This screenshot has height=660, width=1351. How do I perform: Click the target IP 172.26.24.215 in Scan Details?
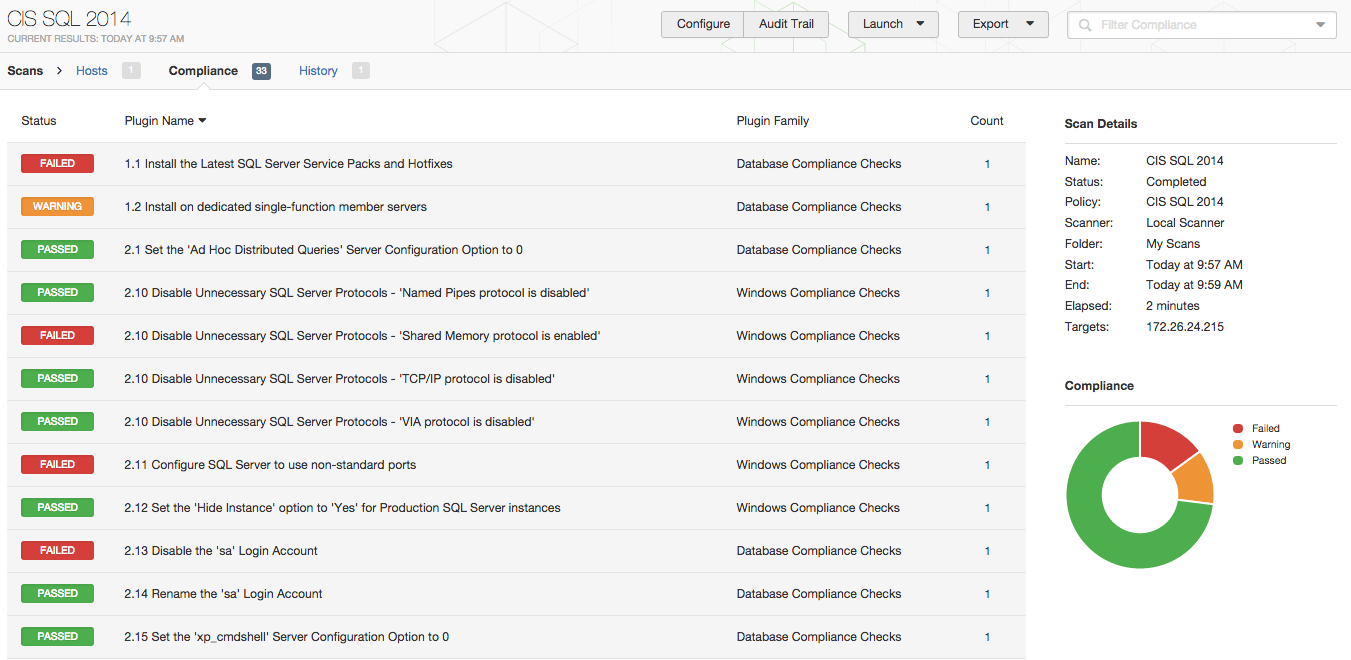[1185, 327]
